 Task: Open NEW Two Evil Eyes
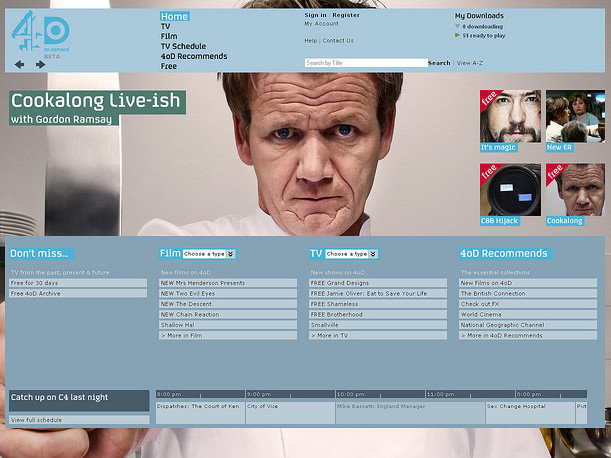228,294
